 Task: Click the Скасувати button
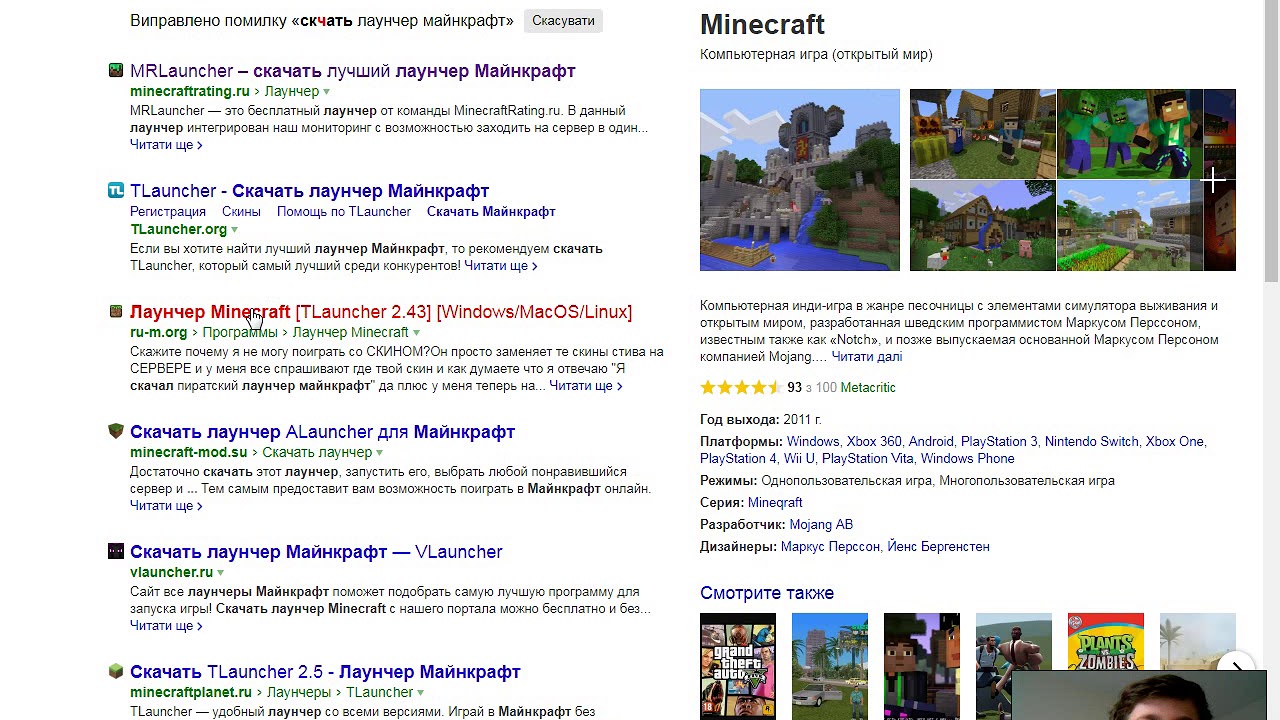[x=563, y=20]
